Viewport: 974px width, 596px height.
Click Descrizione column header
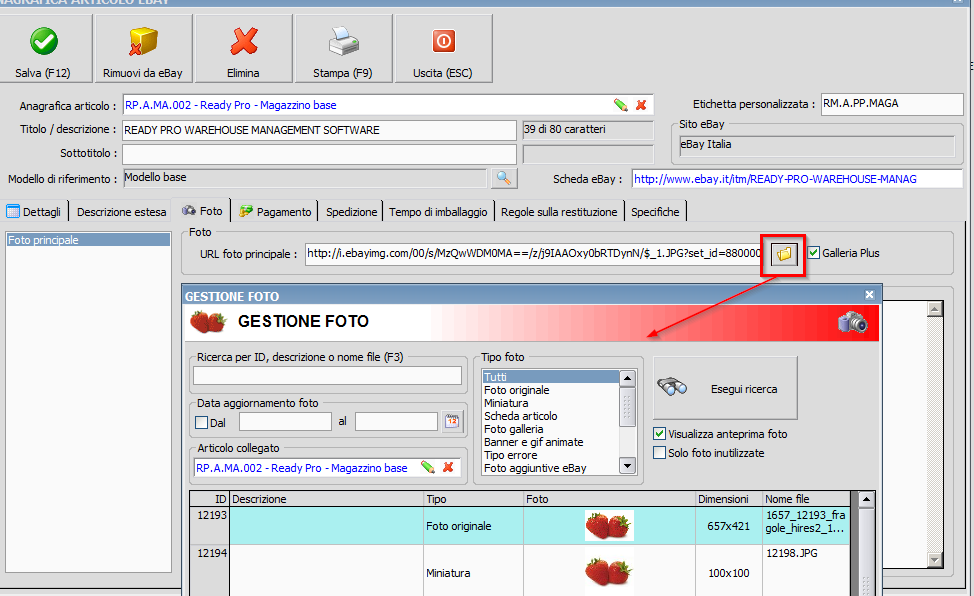point(327,499)
